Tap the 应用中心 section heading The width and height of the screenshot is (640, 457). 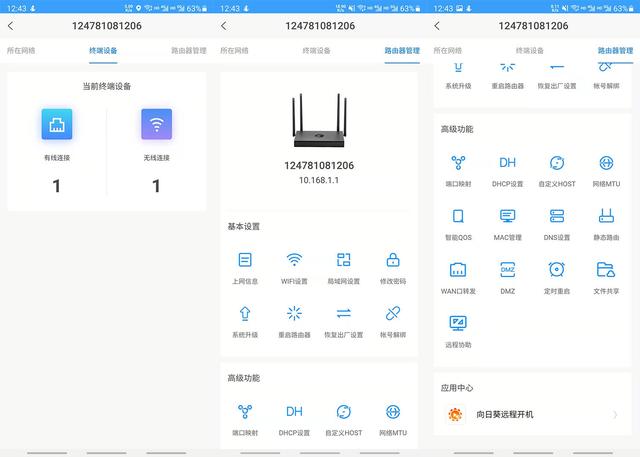pos(457,388)
